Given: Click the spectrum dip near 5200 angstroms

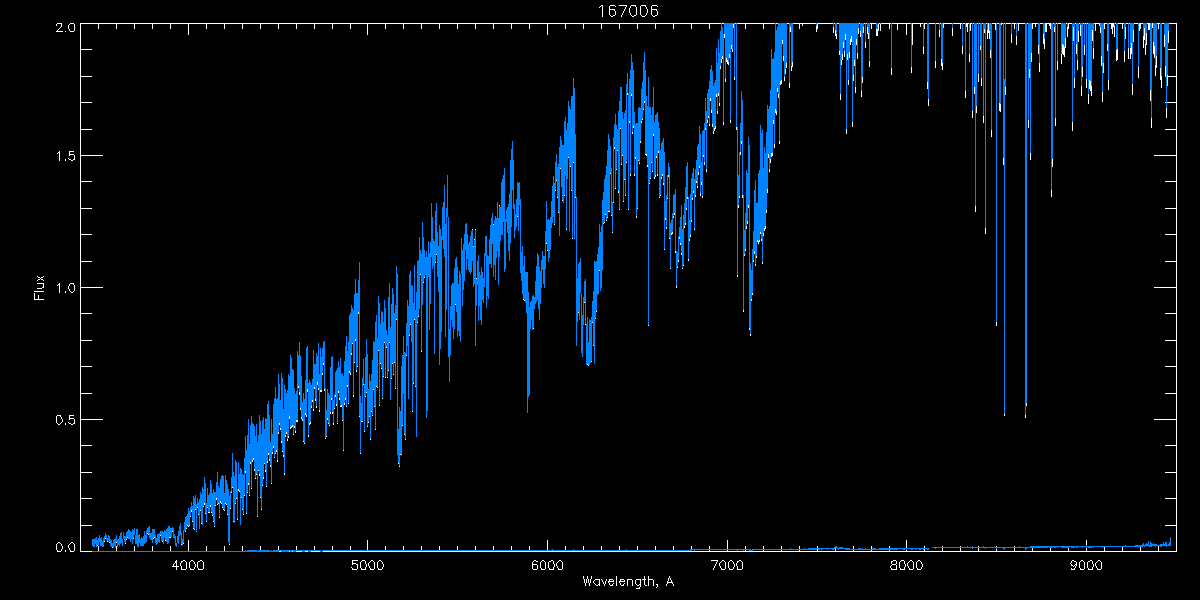Looking at the screenshot, I should (399, 460).
